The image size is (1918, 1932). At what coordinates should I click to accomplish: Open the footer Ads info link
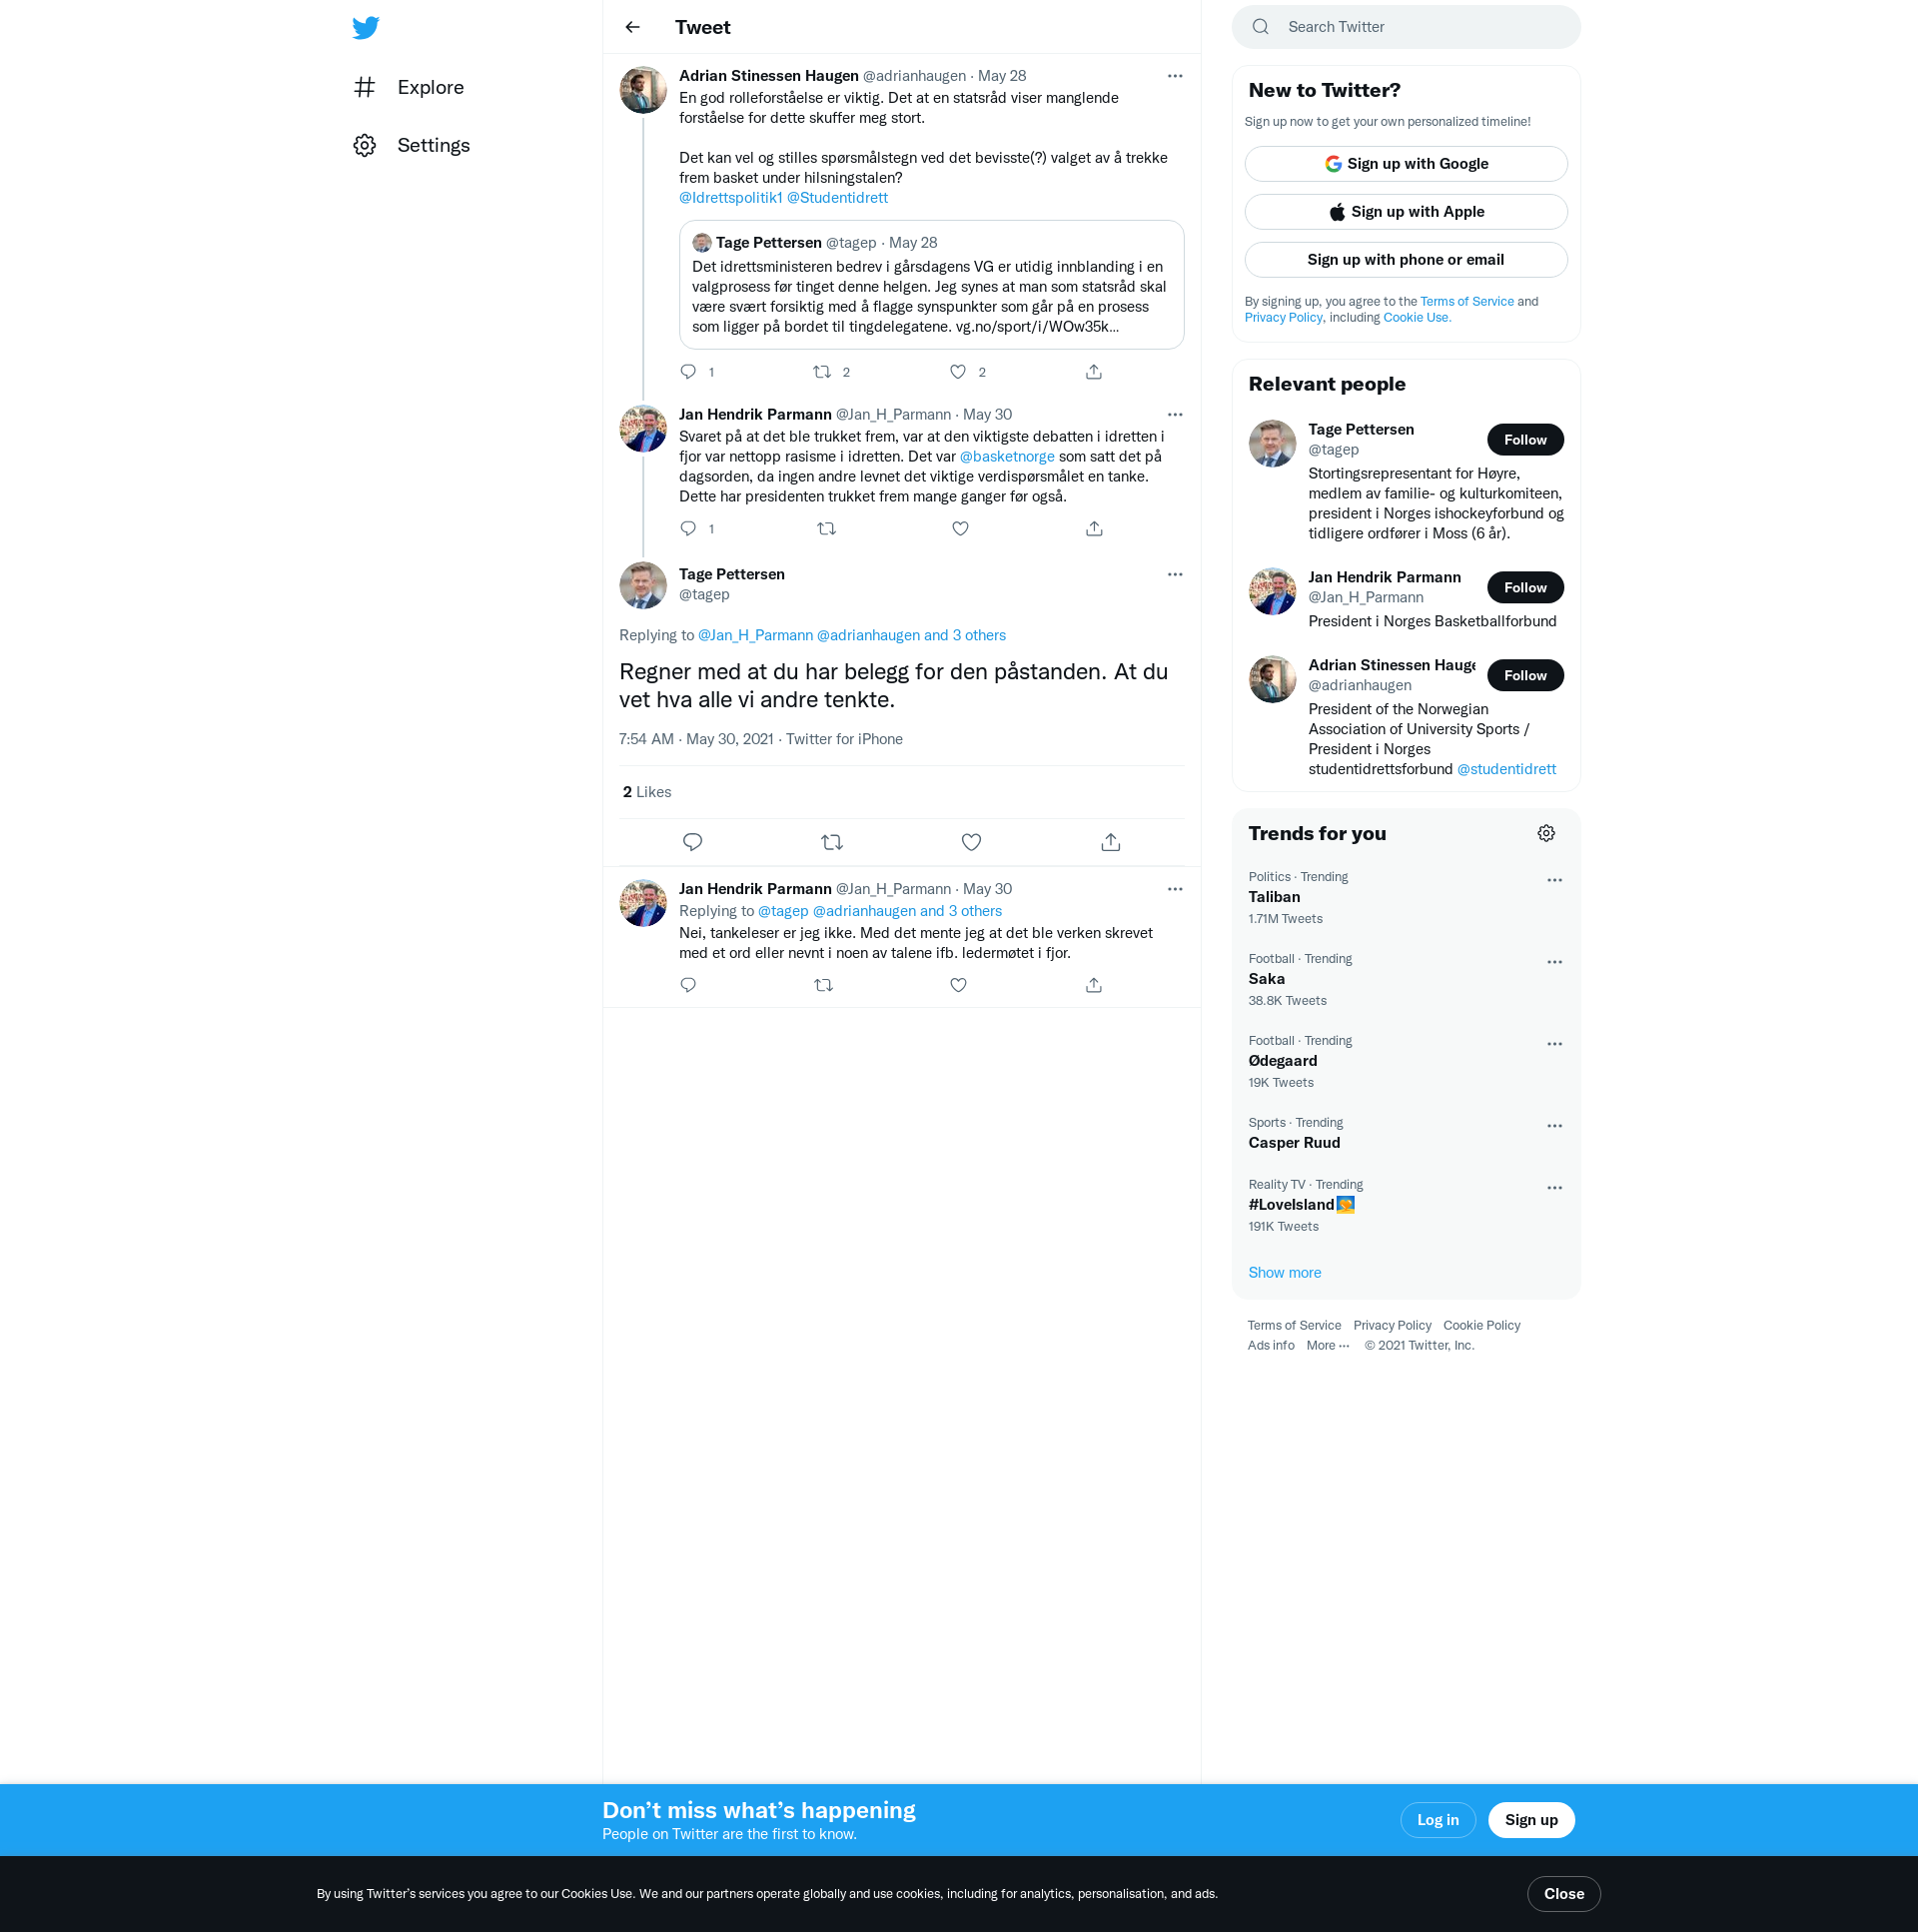coord(1270,1346)
